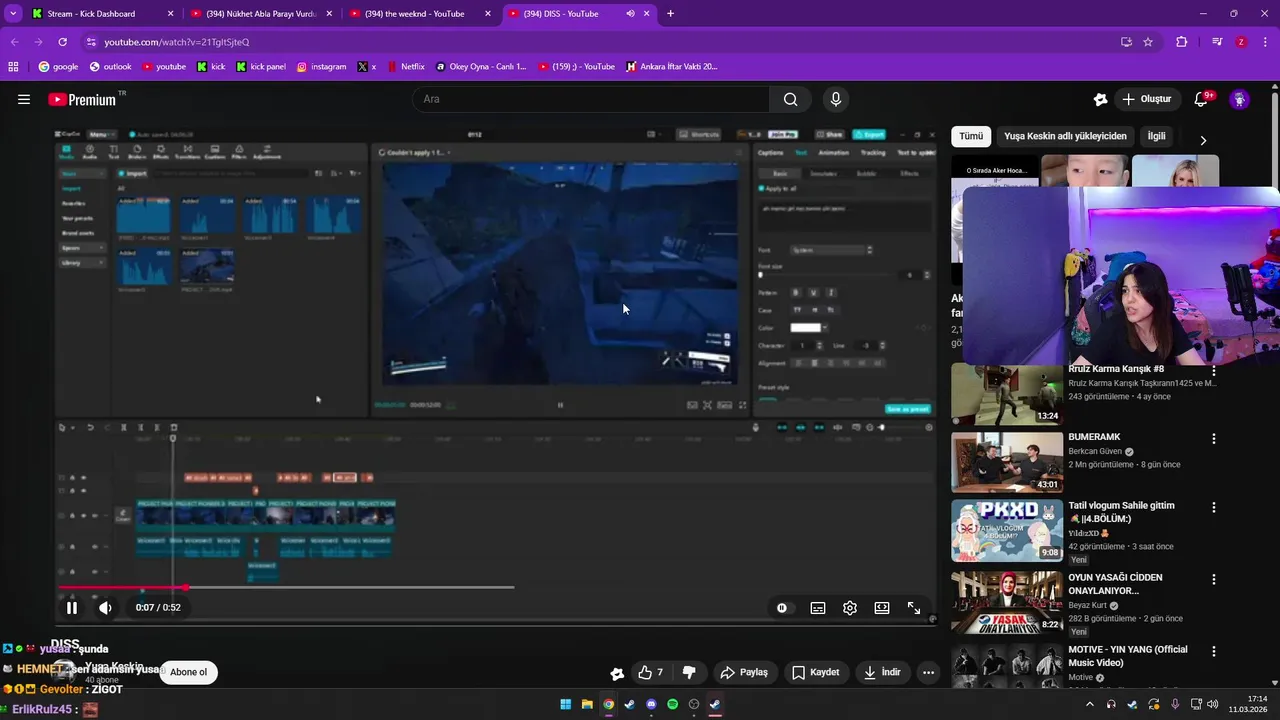Open the kick panel bookmark
The width and height of the screenshot is (1280, 720).
[x=260, y=67]
